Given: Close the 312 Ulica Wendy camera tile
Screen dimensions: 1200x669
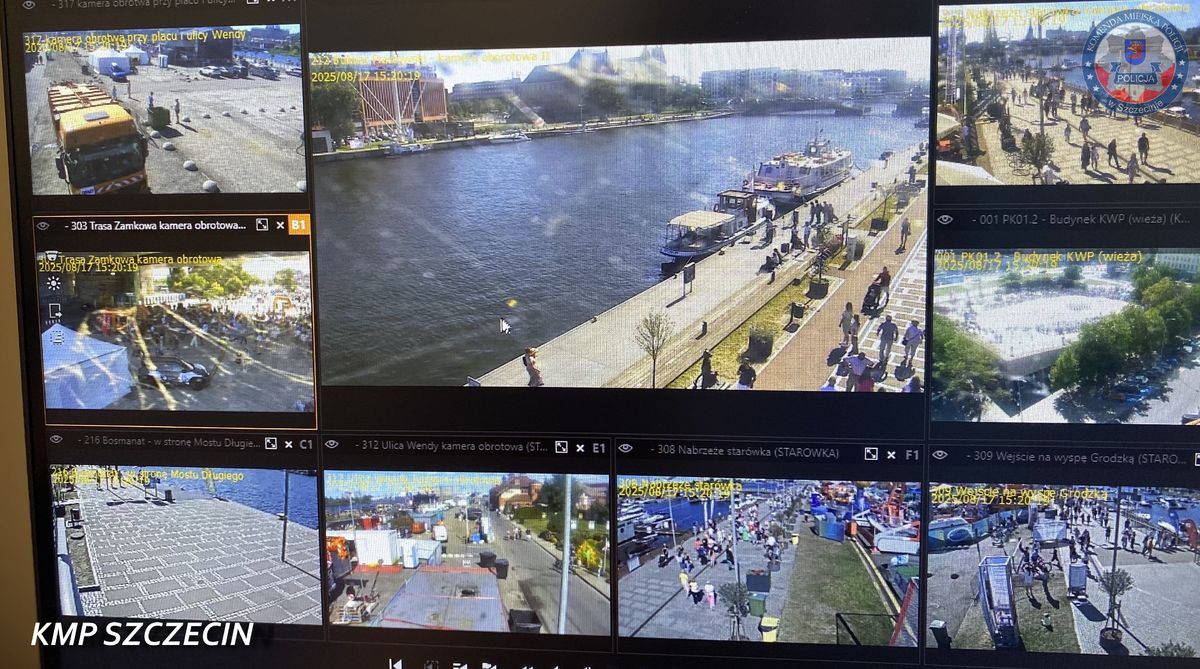Looking at the screenshot, I should [580, 448].
